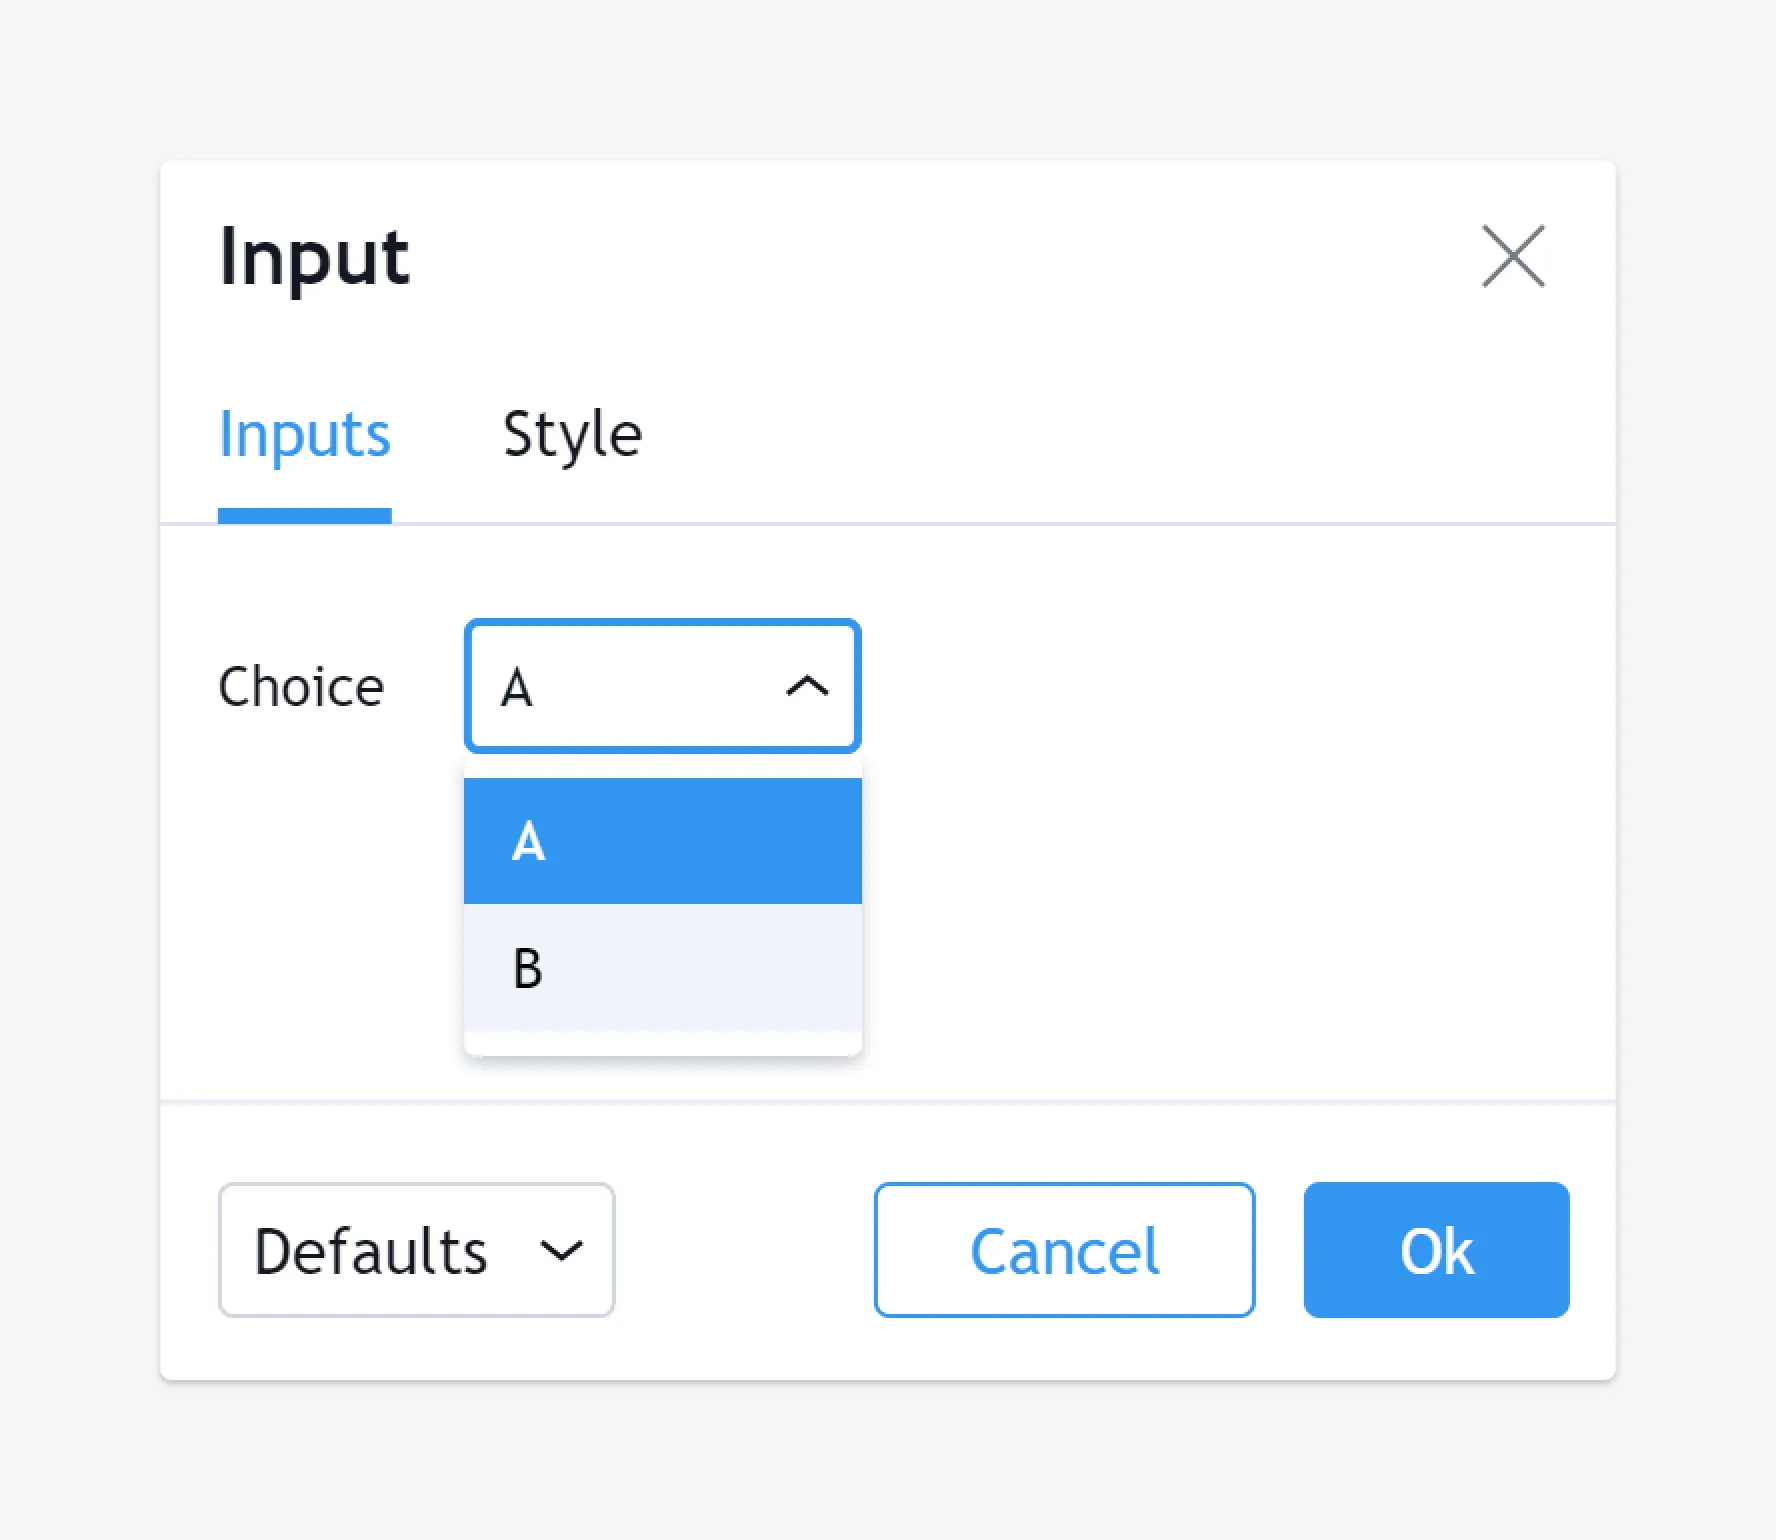Pick the highlighted option A in list
1776x1540 pixels.
pos(662,841)
